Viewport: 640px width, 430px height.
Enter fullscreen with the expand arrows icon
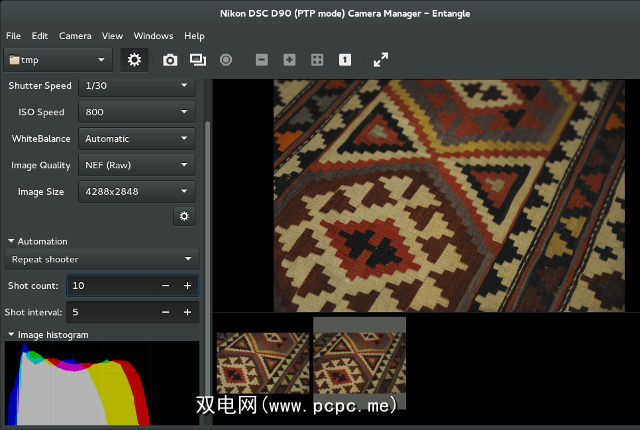(381, 60)
